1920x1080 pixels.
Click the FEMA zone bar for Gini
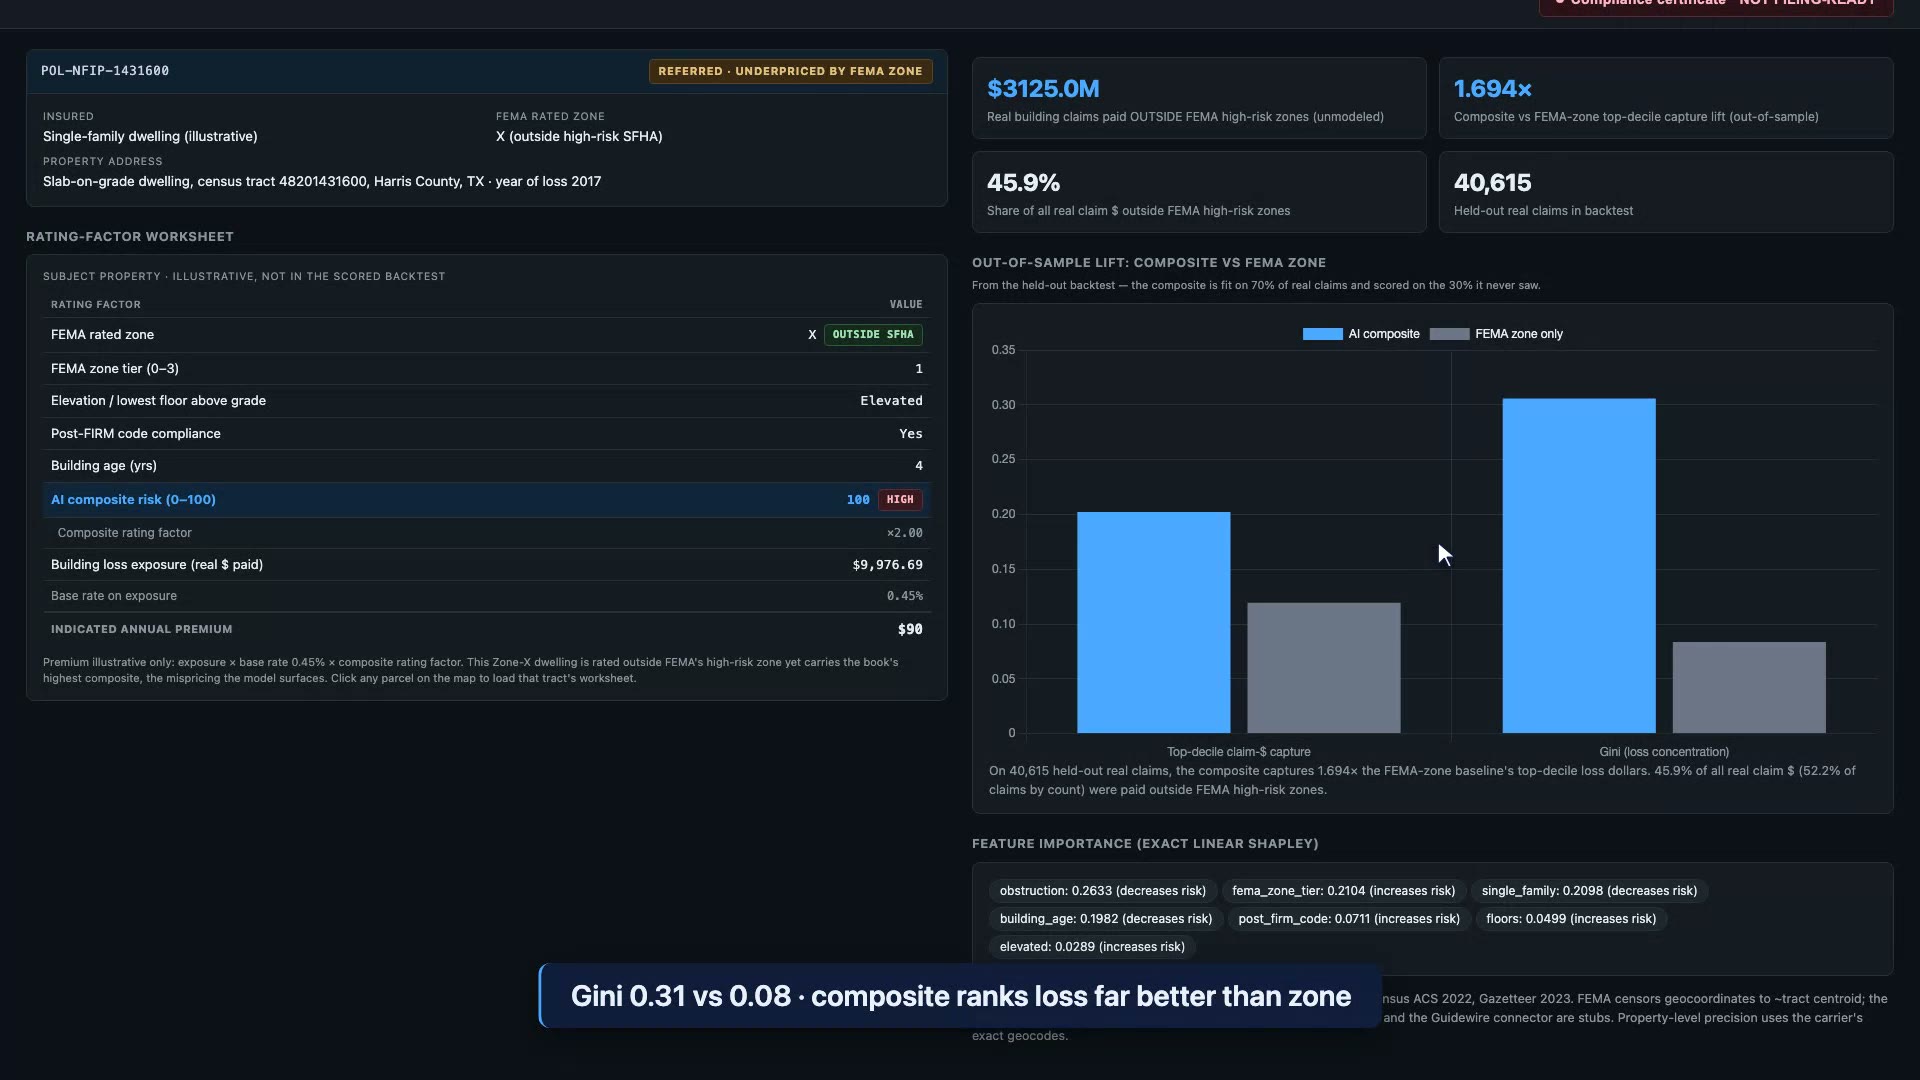[x=1749, y=688]
